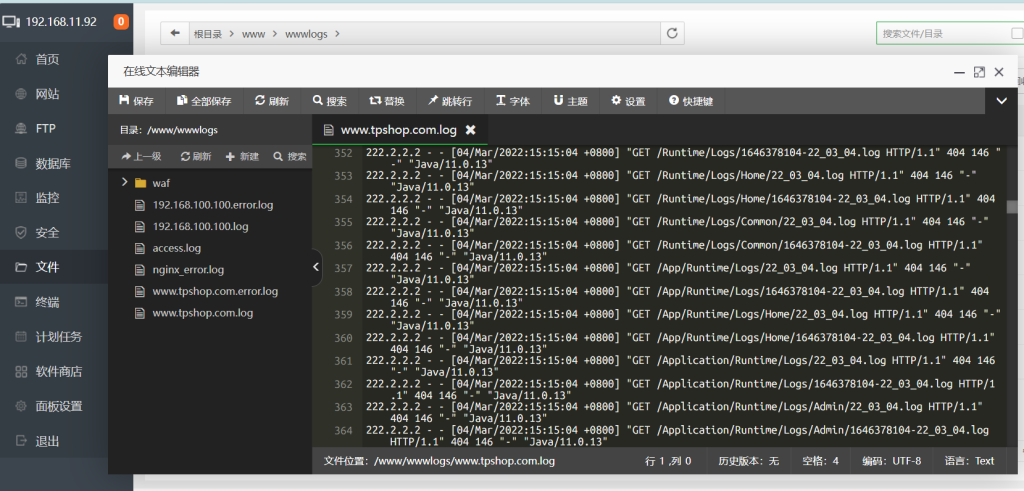The width and height of the screenshot is (1024, 491).
Task: Open the Replace tool in editor toolbar
Action: [387, 101]
